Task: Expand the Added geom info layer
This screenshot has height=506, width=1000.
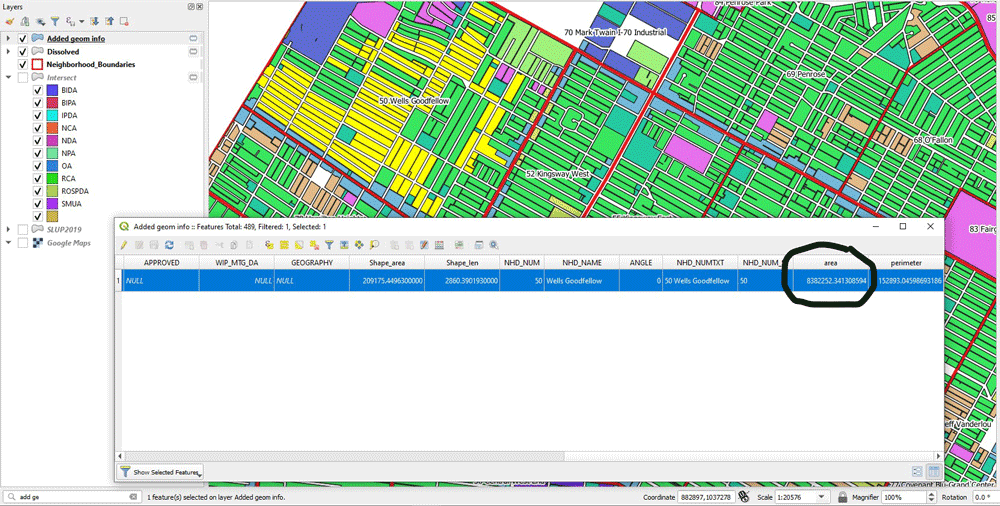Action: point(8,38)
